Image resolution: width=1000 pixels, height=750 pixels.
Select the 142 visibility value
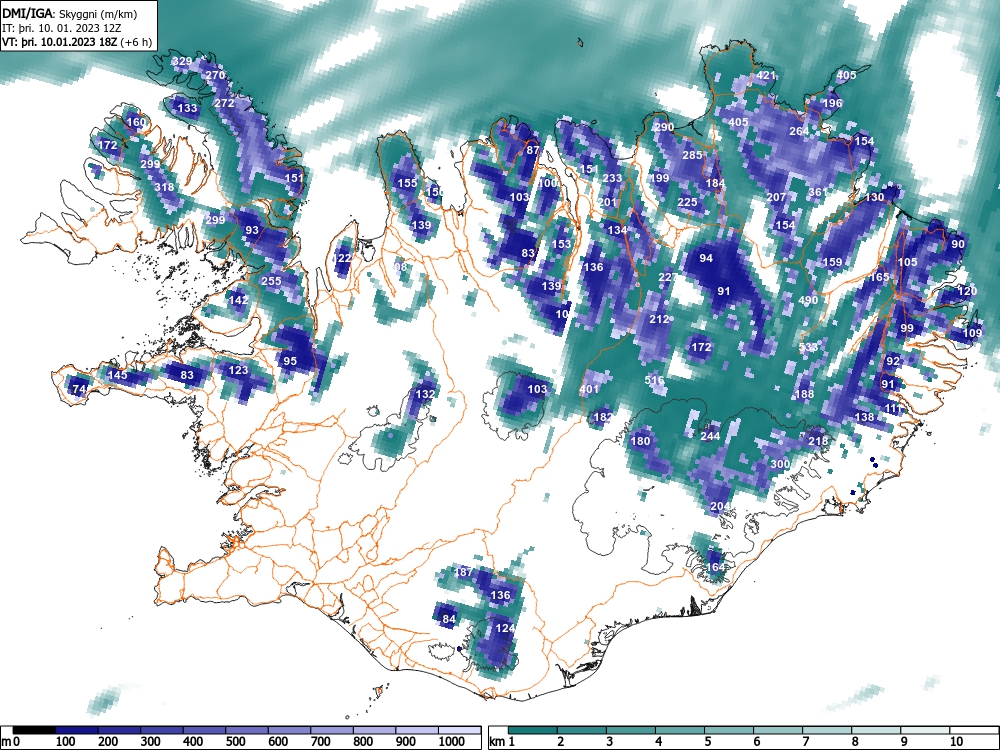(x=238, y=300)
